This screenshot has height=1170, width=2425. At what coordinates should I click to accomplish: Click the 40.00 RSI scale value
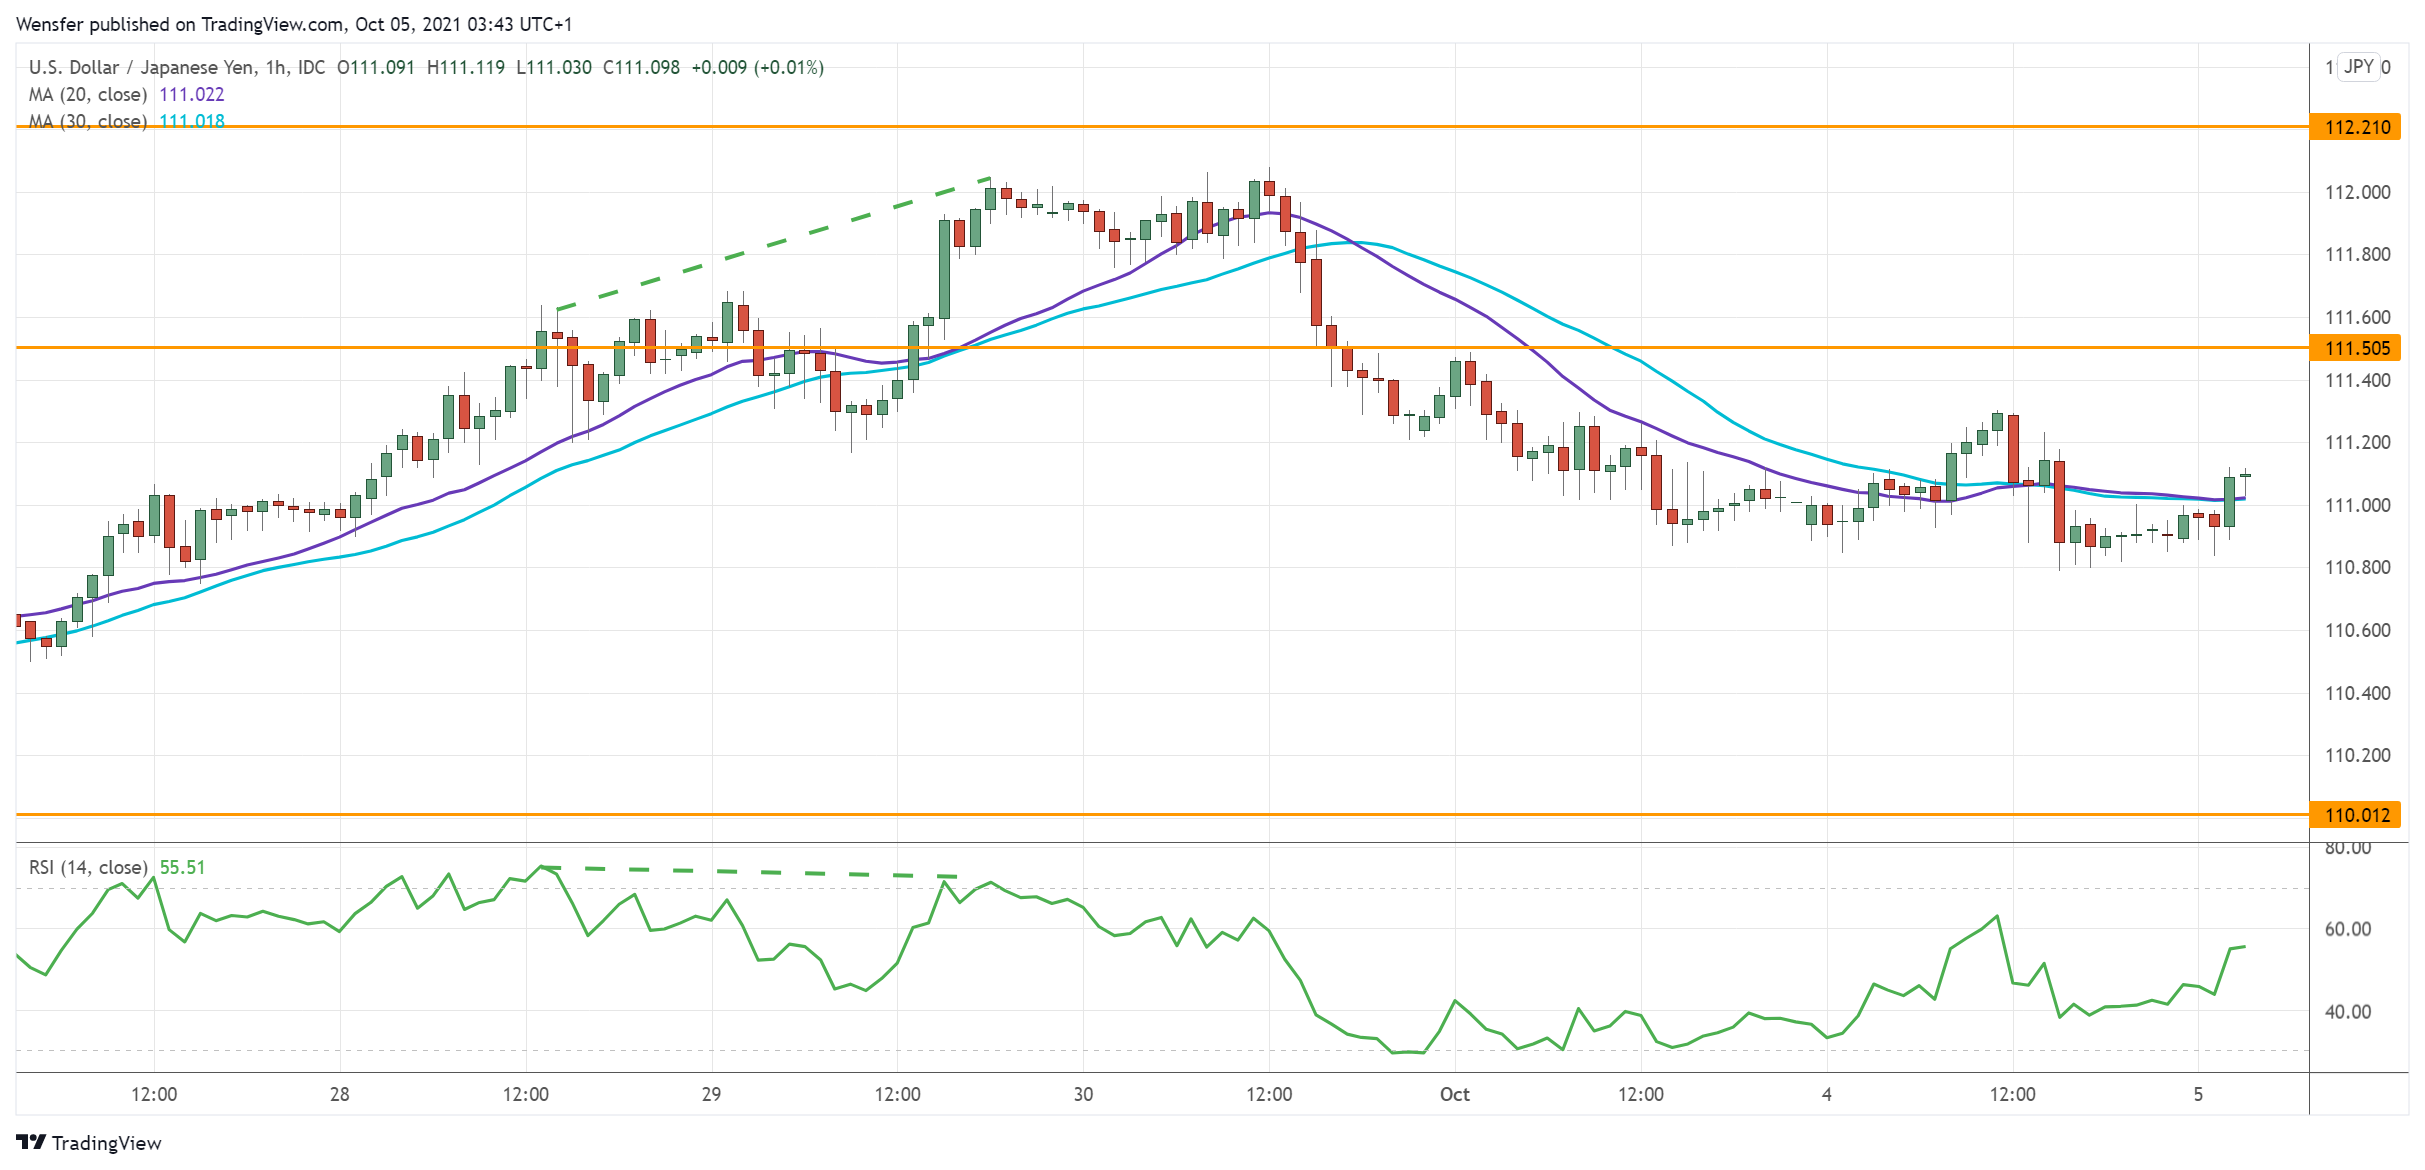(x=2347, y=1012)
